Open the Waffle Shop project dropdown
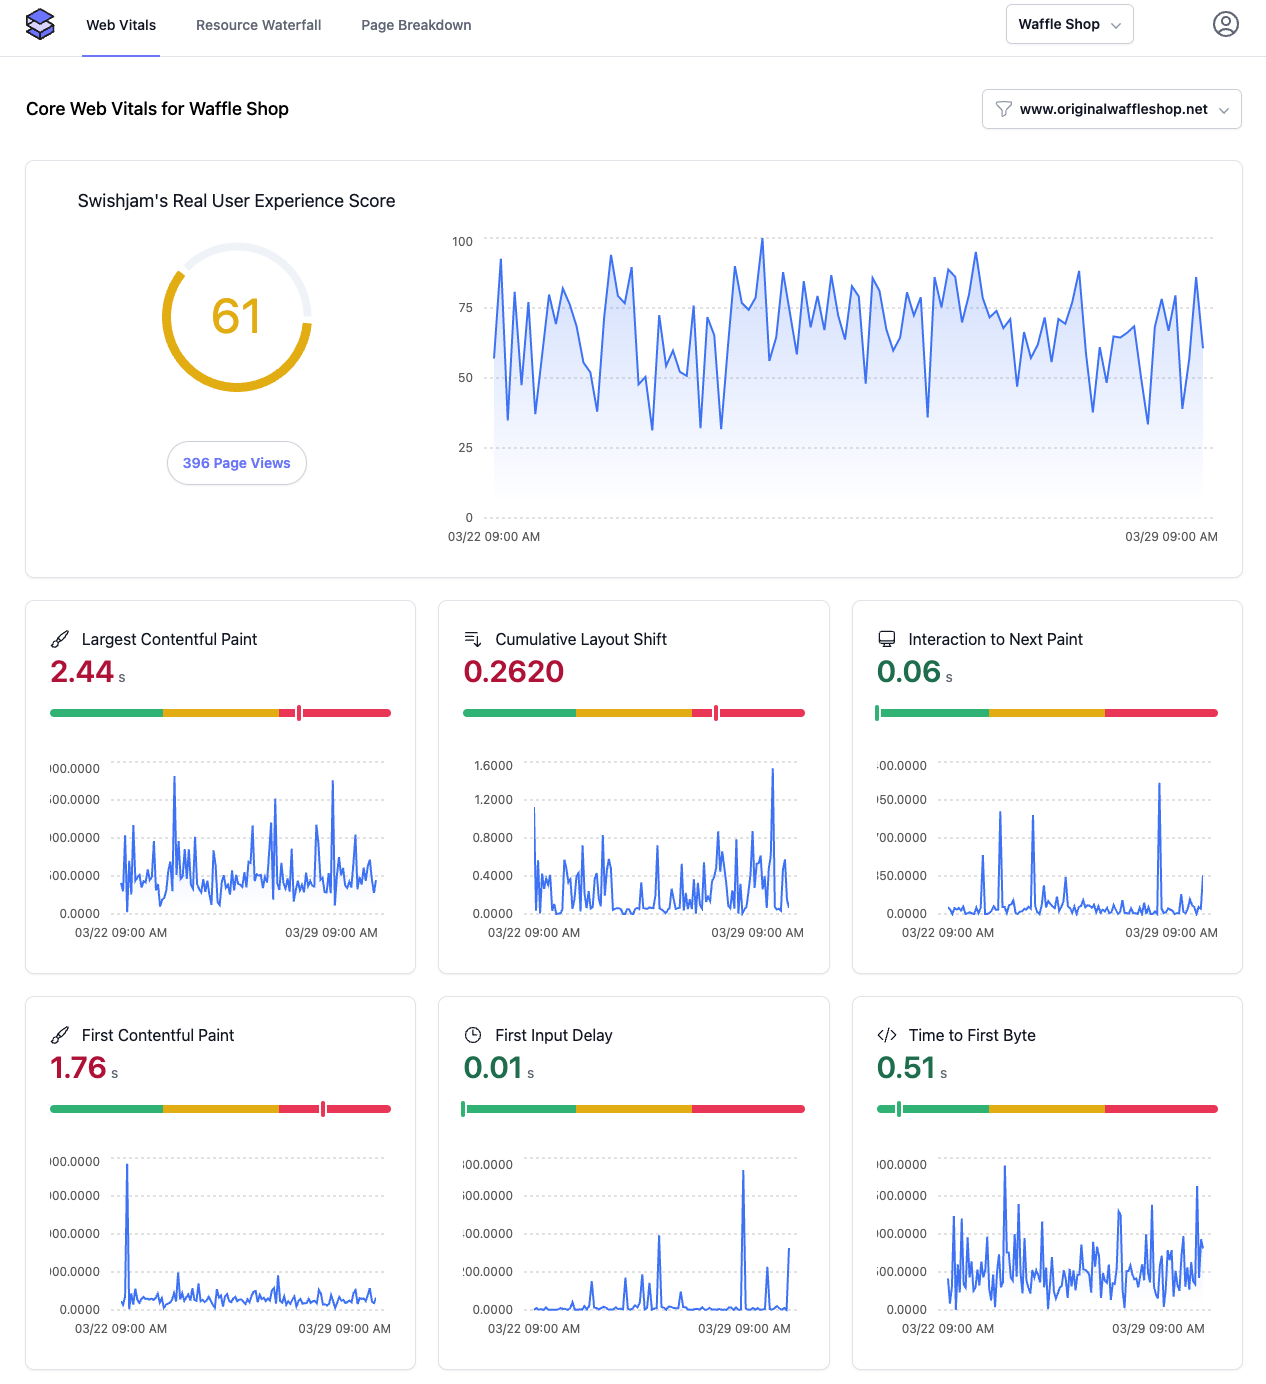 (x=1069, y=24)
